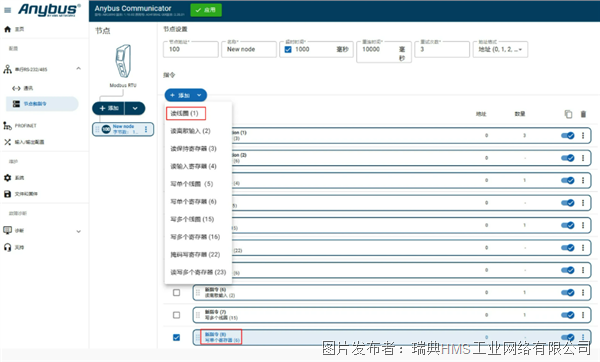Open the dropdown arrow next to the node 添加 button
The height and width of the screenshot is (362, 600).
[135, 108]
